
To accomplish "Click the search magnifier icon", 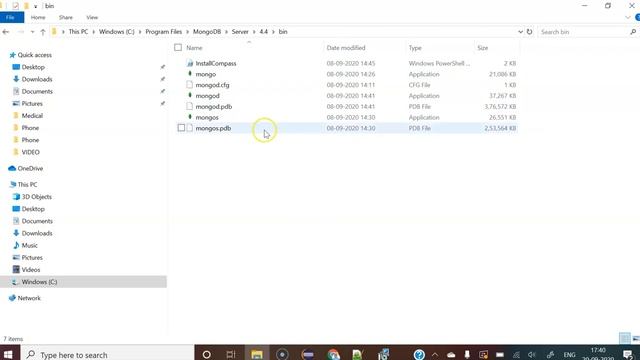I will [633, 32].
